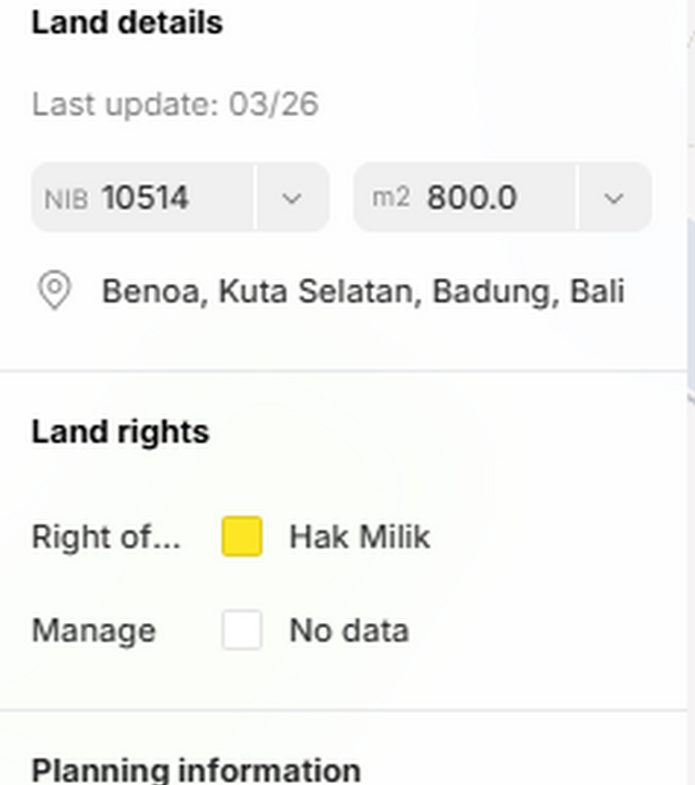Click the m2 unit prefix label
695x785 pixels.
pyautogui.click(x=391, y=198)
